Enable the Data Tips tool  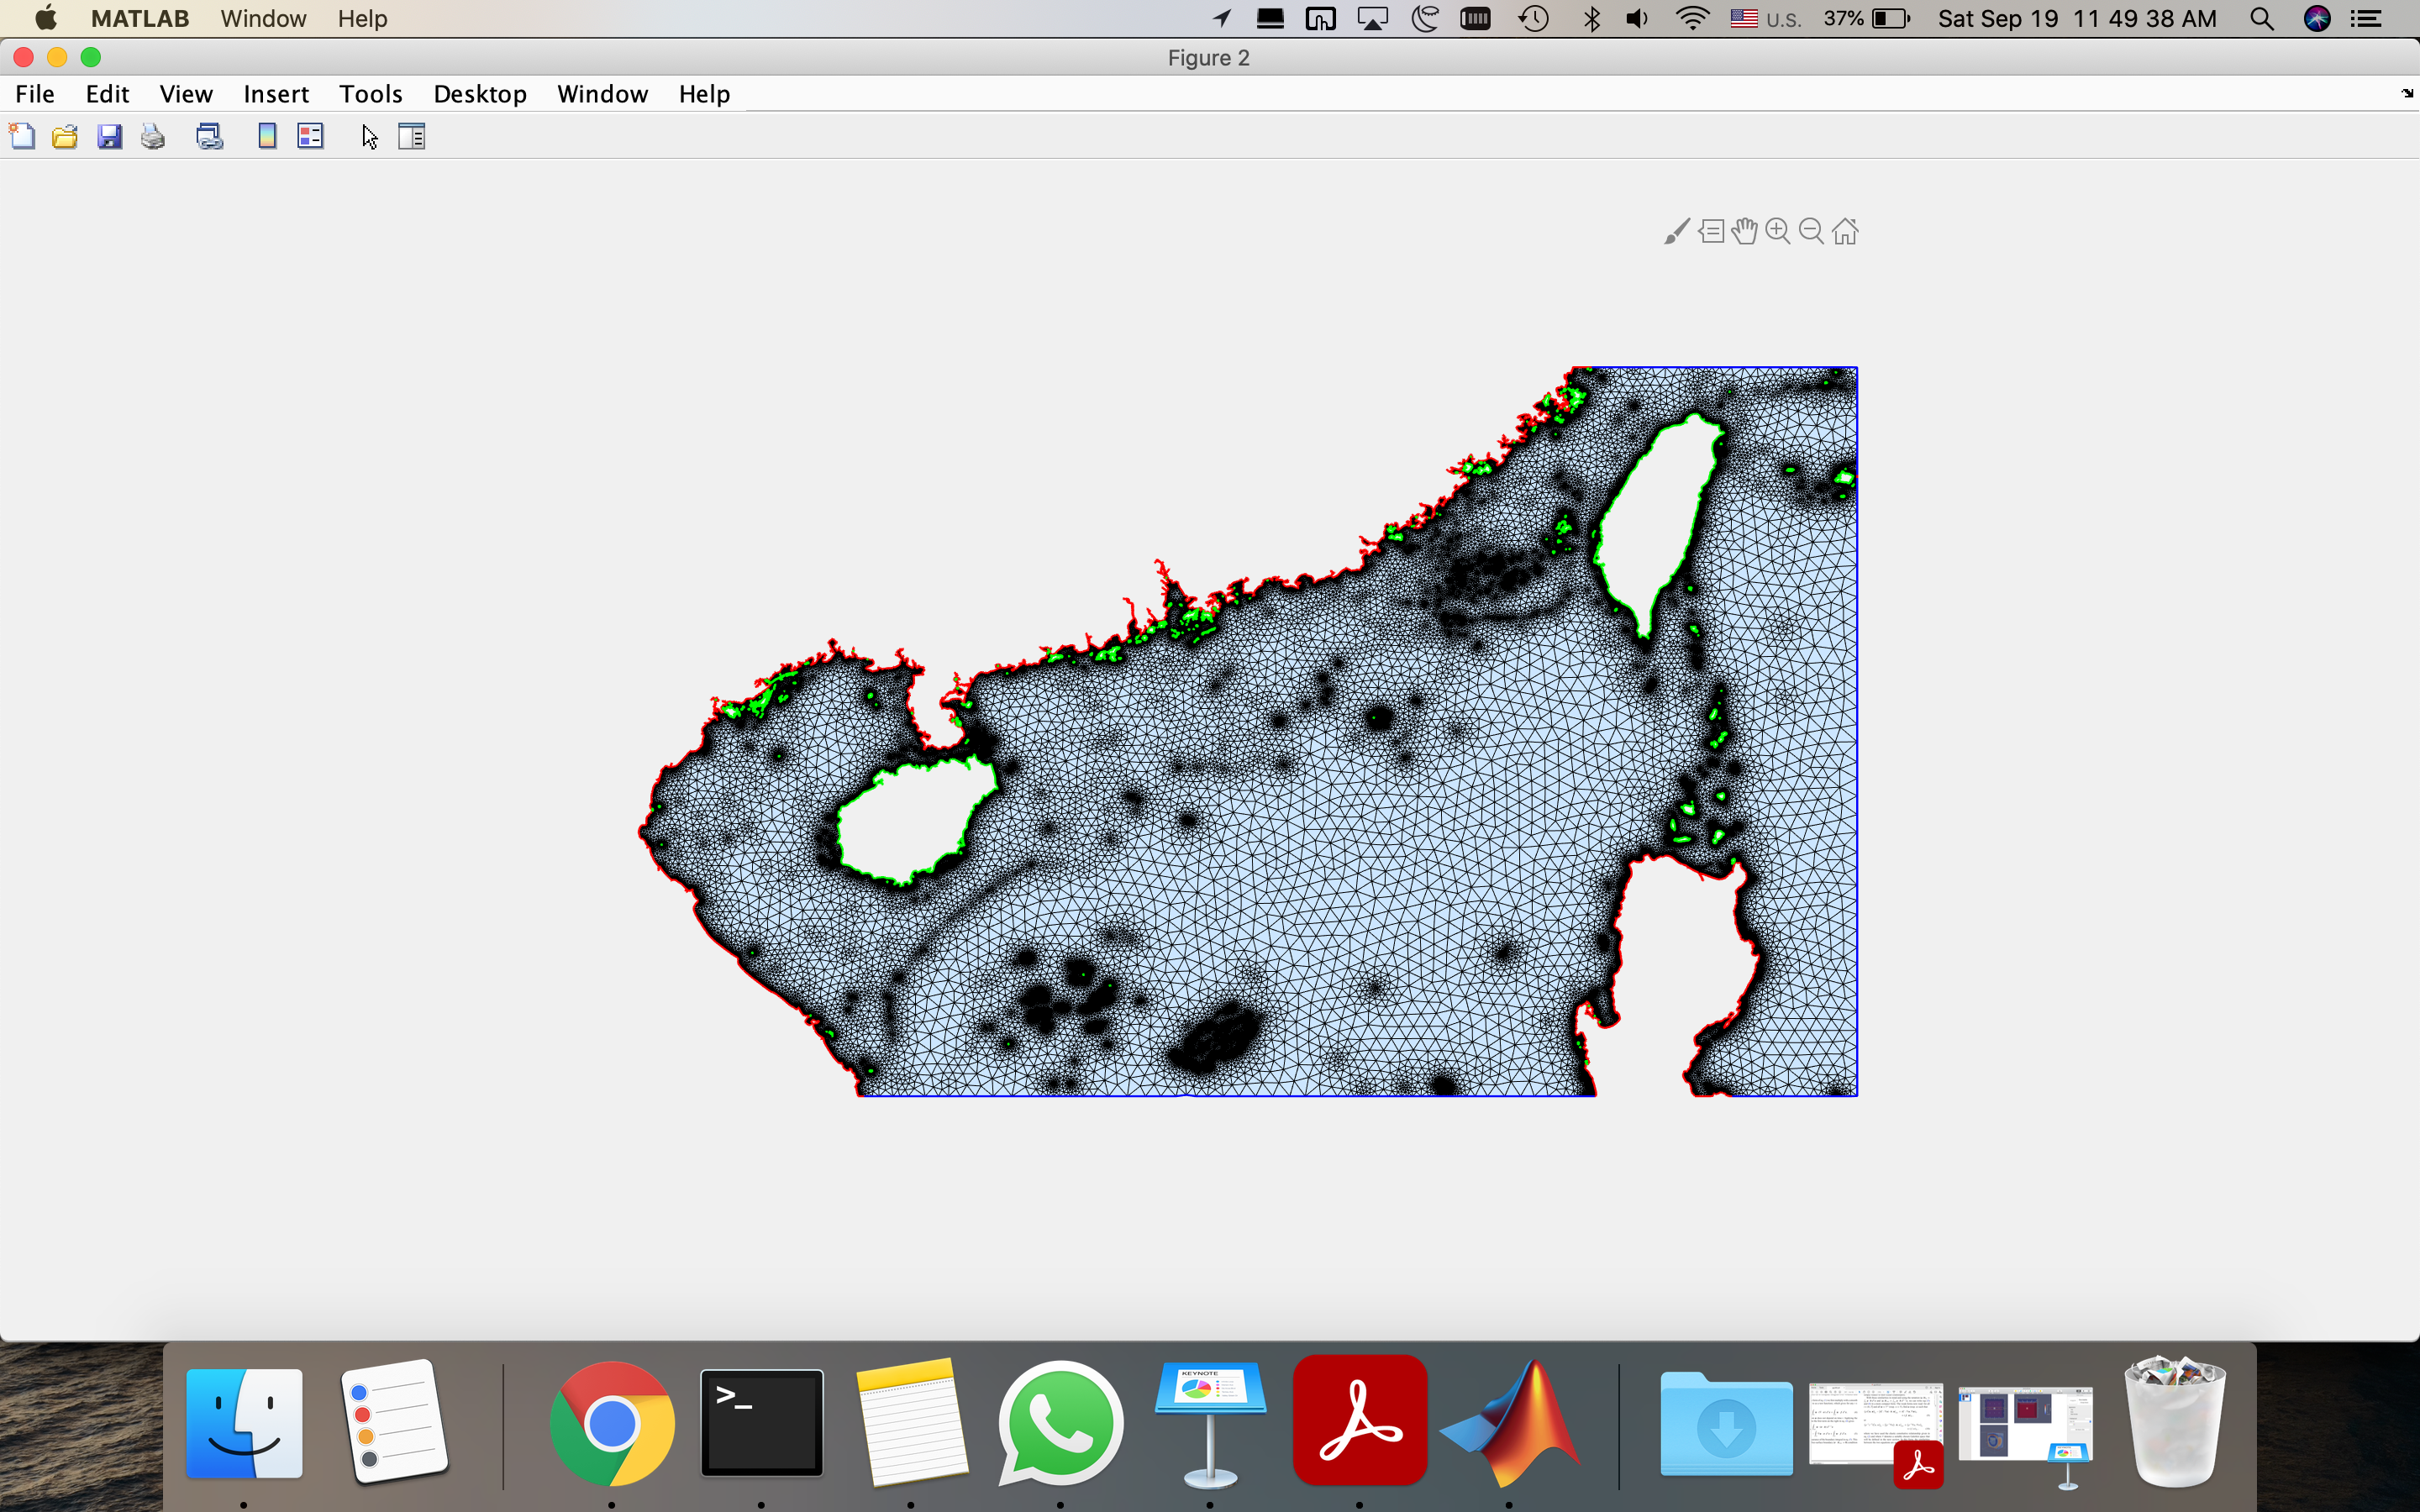pyautogui.click(x=1711, y=231)
